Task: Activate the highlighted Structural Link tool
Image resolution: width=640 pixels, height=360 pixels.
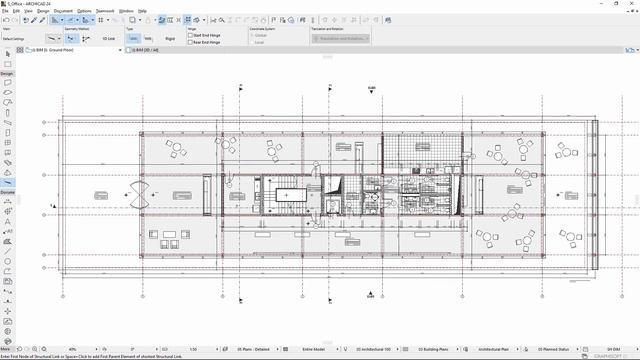Action: 8,182
